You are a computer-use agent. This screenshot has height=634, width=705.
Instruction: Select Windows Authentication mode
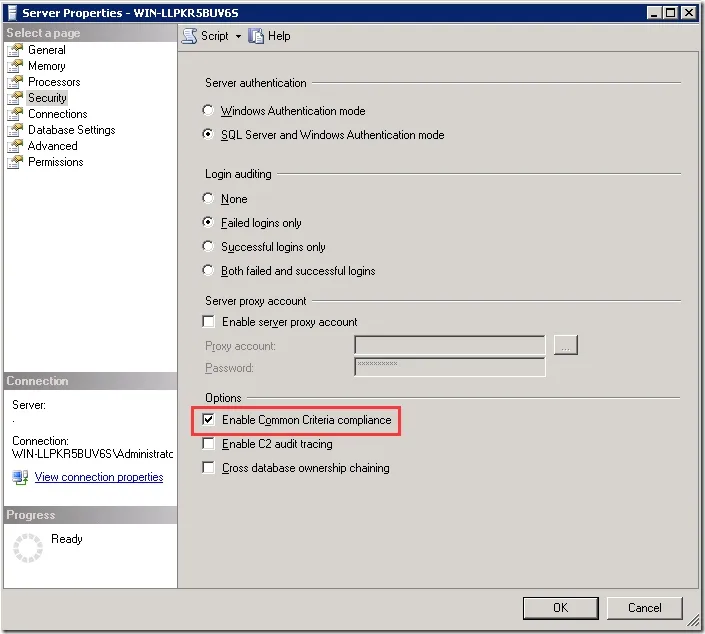pos(208,111)
